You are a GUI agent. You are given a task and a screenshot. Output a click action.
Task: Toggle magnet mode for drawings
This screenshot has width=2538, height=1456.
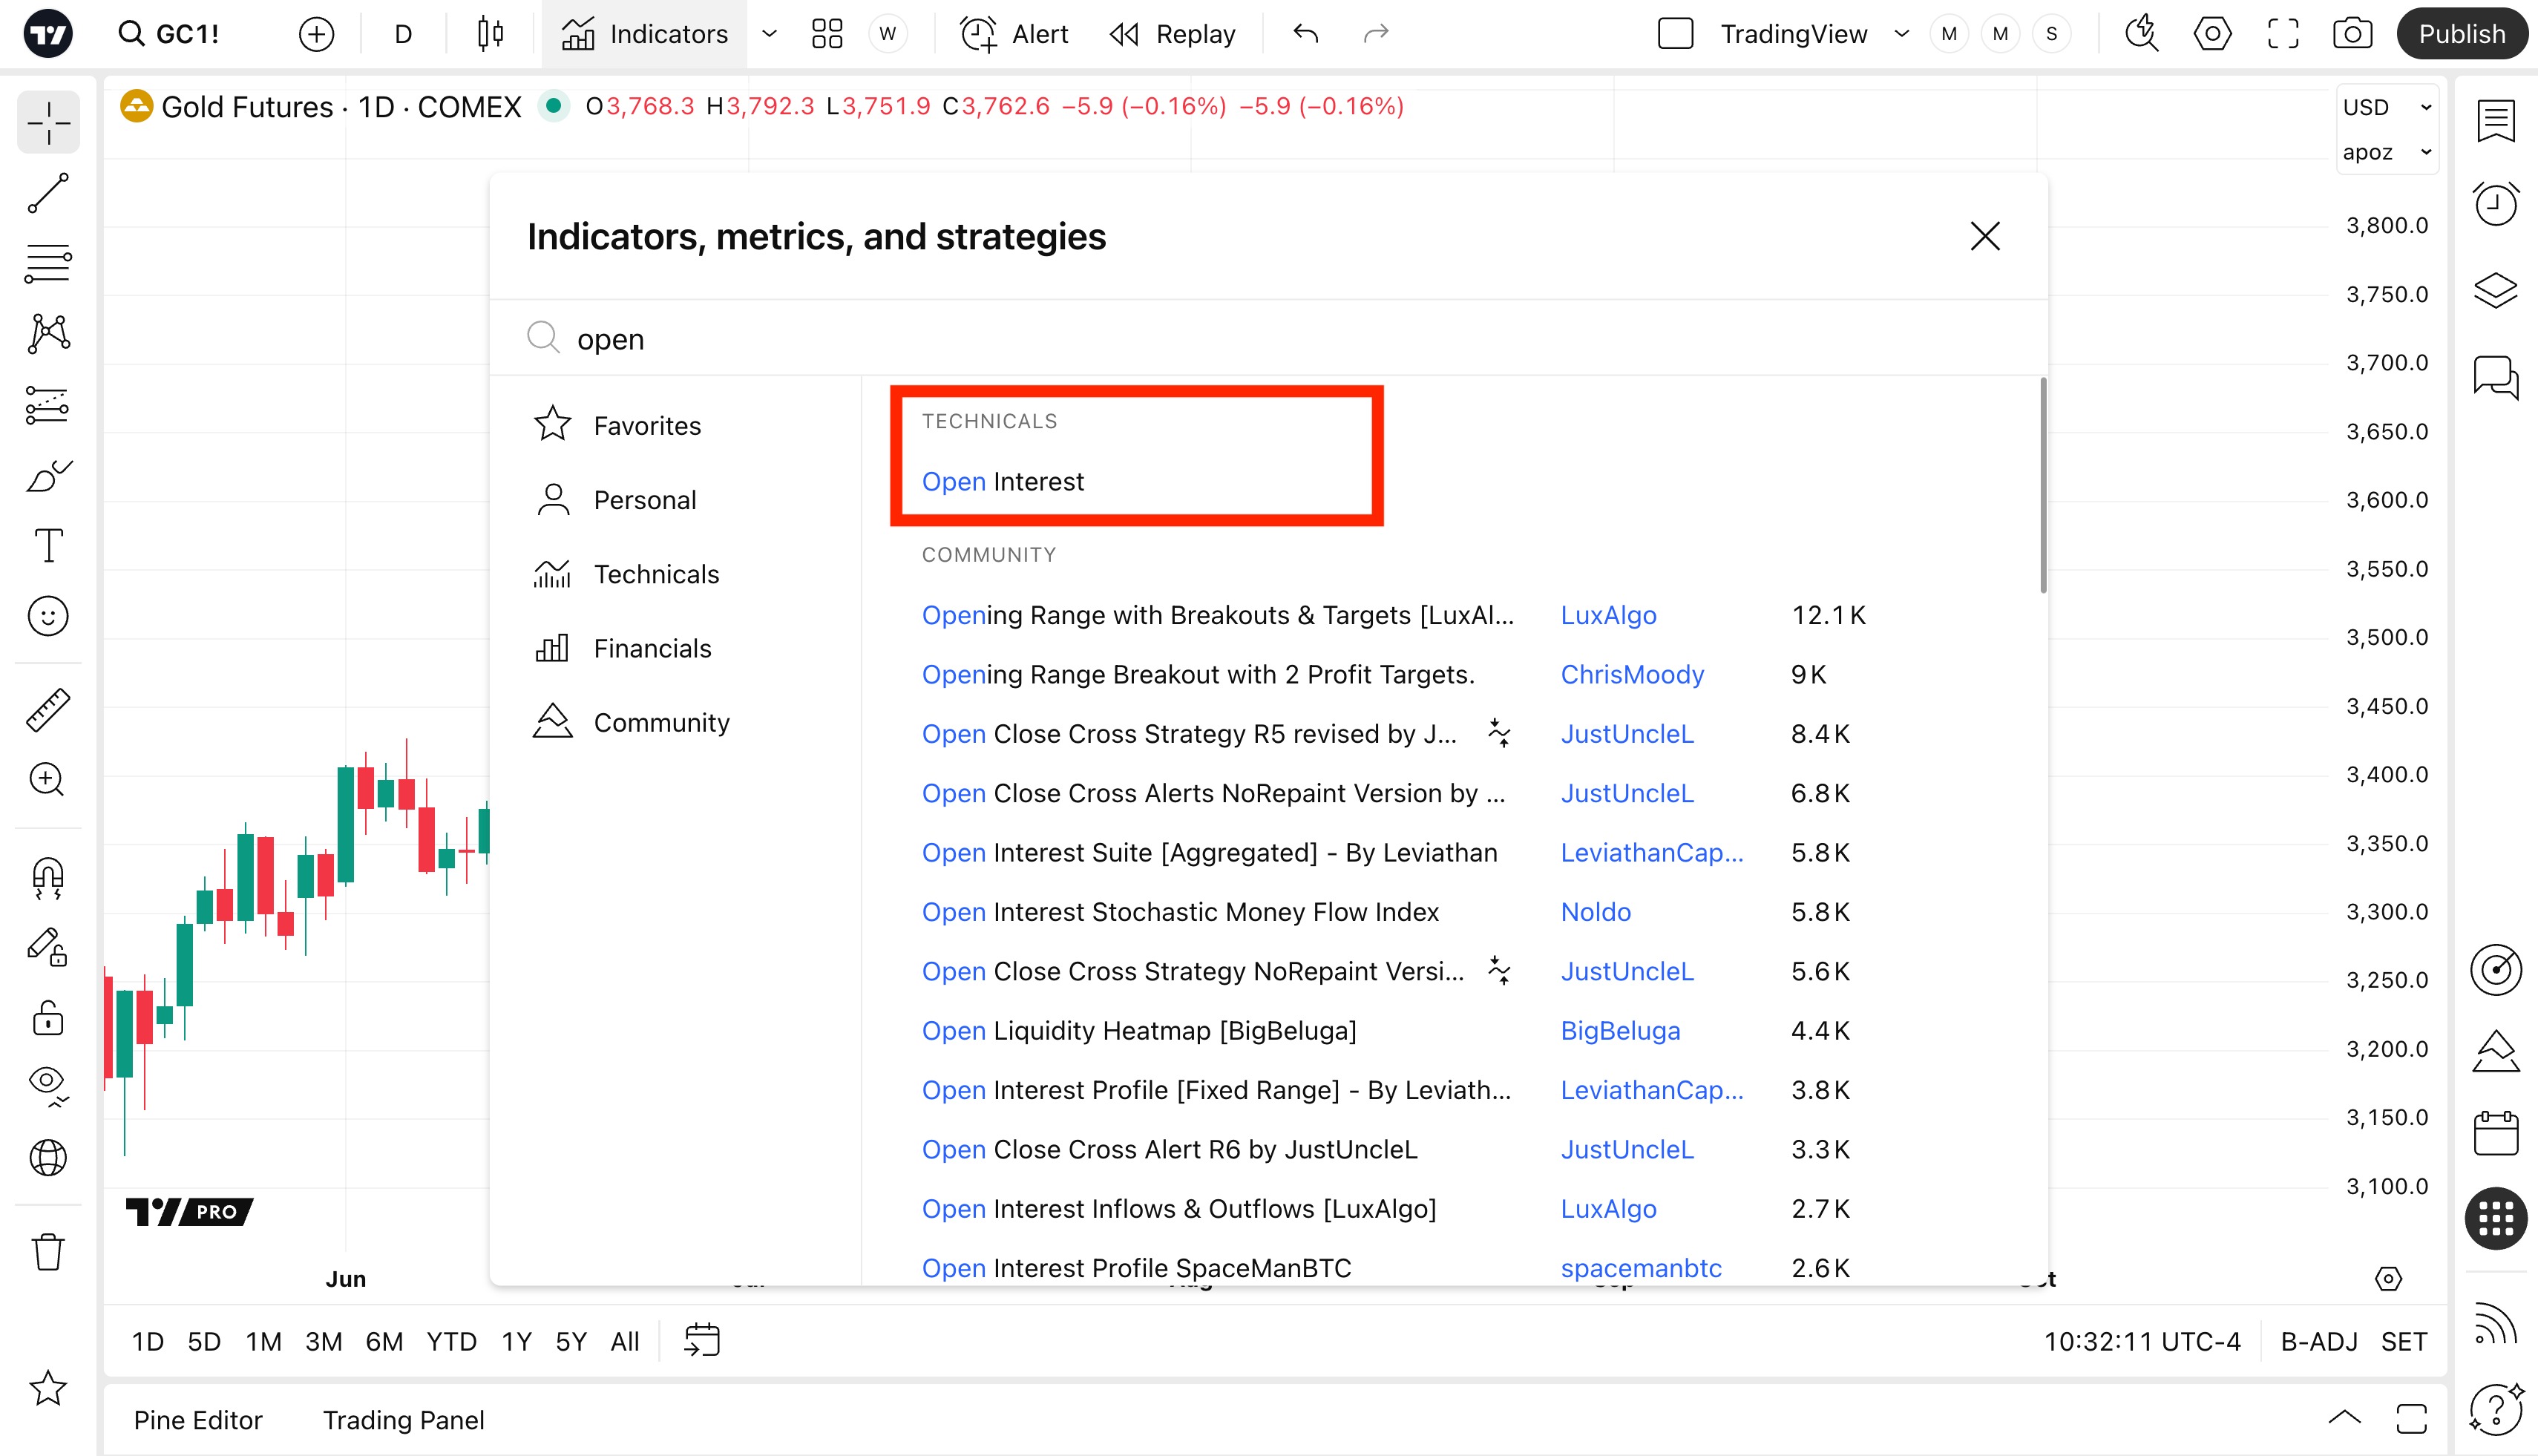(x=48, y=879)
